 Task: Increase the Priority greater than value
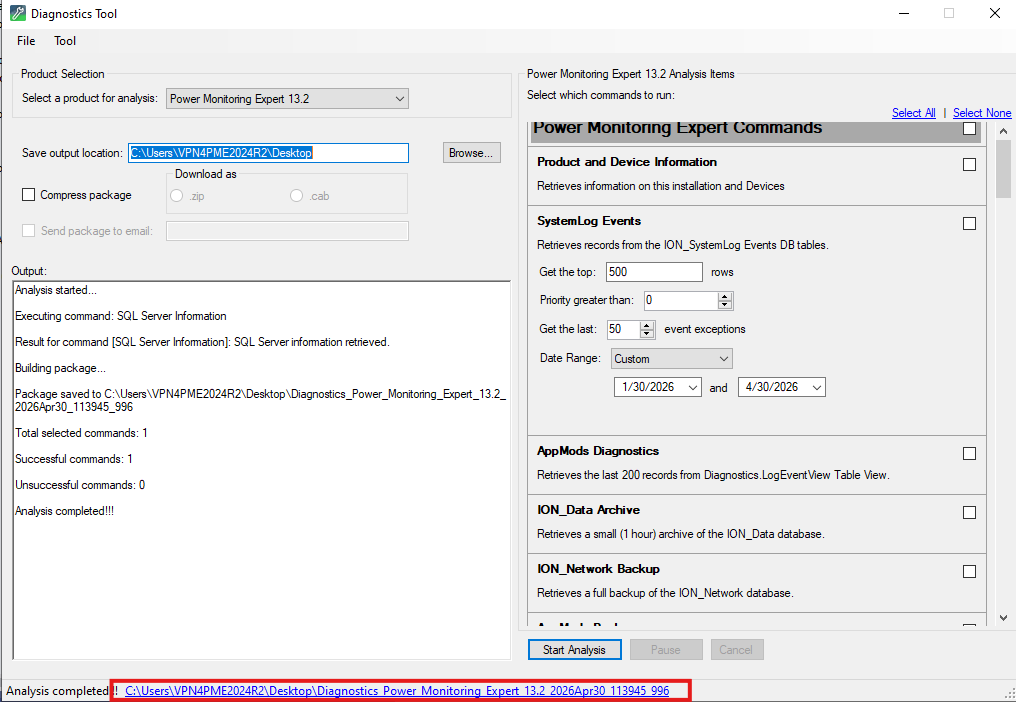(x=725, y=297)
